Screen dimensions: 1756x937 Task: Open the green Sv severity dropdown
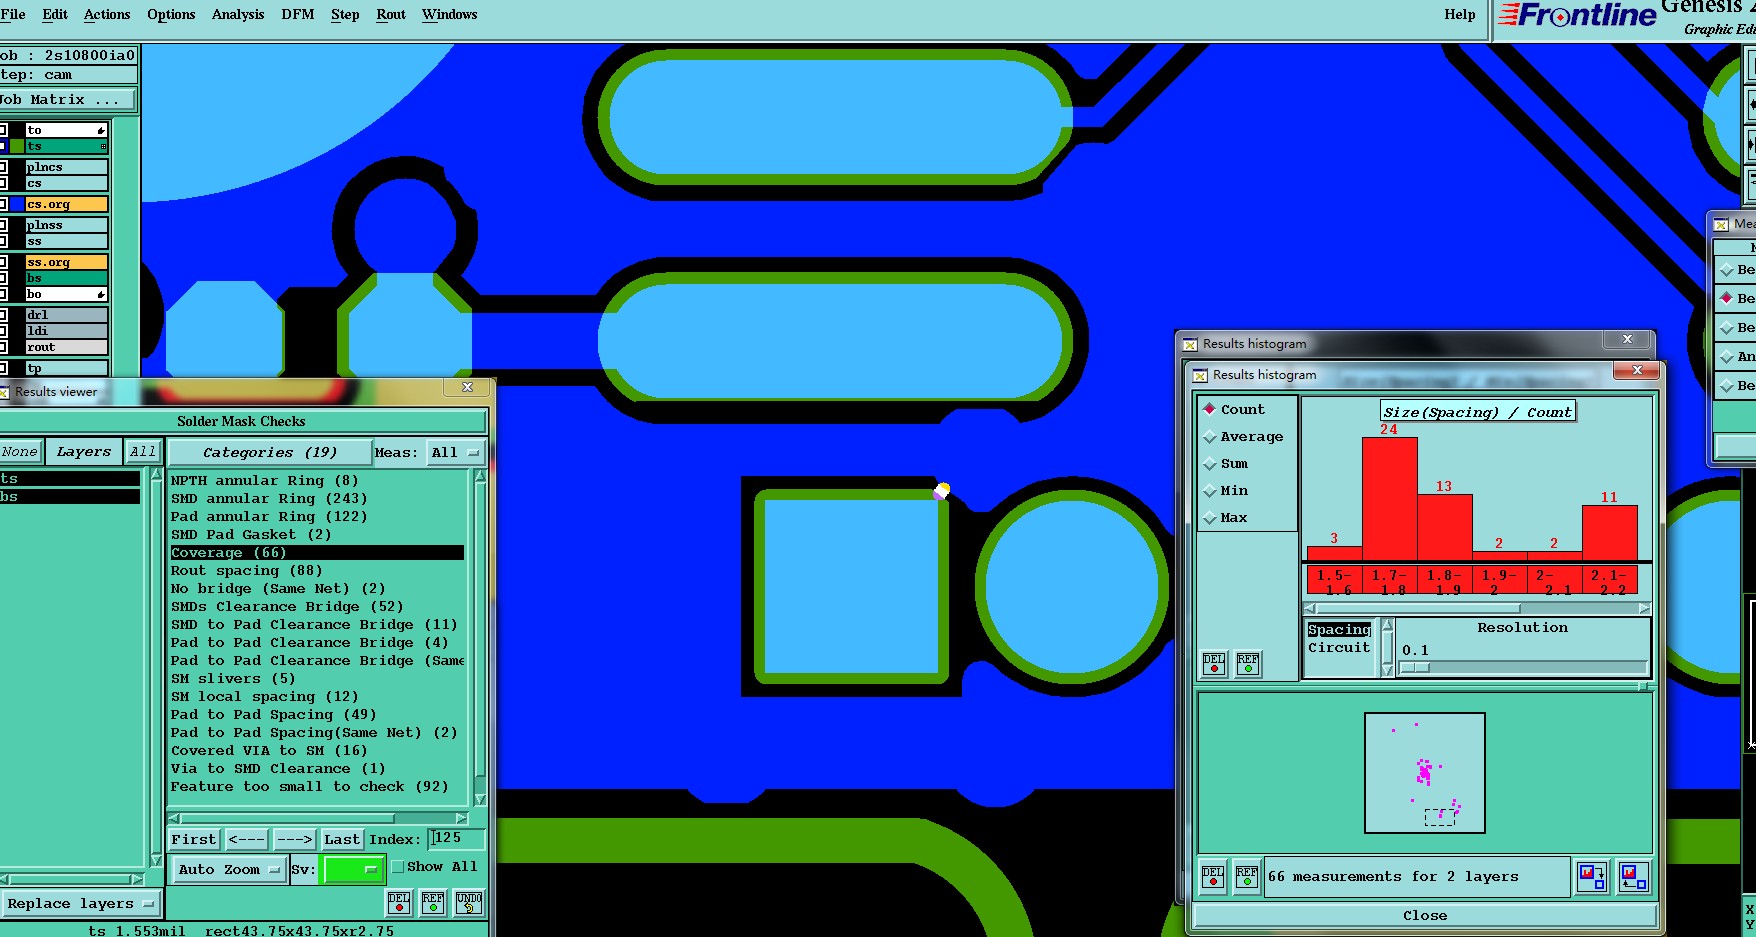(x=352, y=869)
